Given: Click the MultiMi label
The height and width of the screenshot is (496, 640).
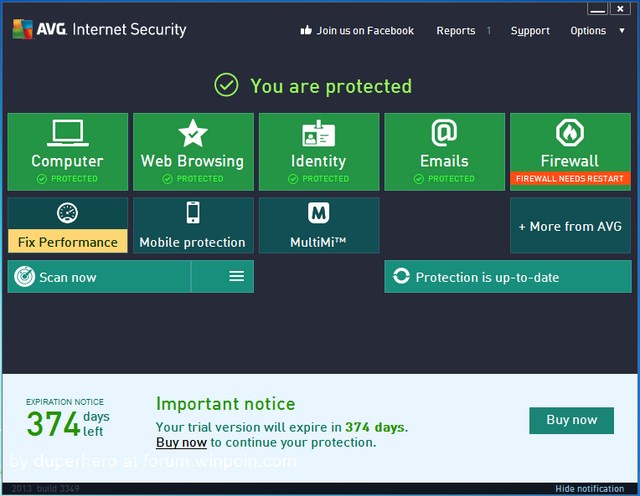Looking at the screenshot, I should pos(318,242).
